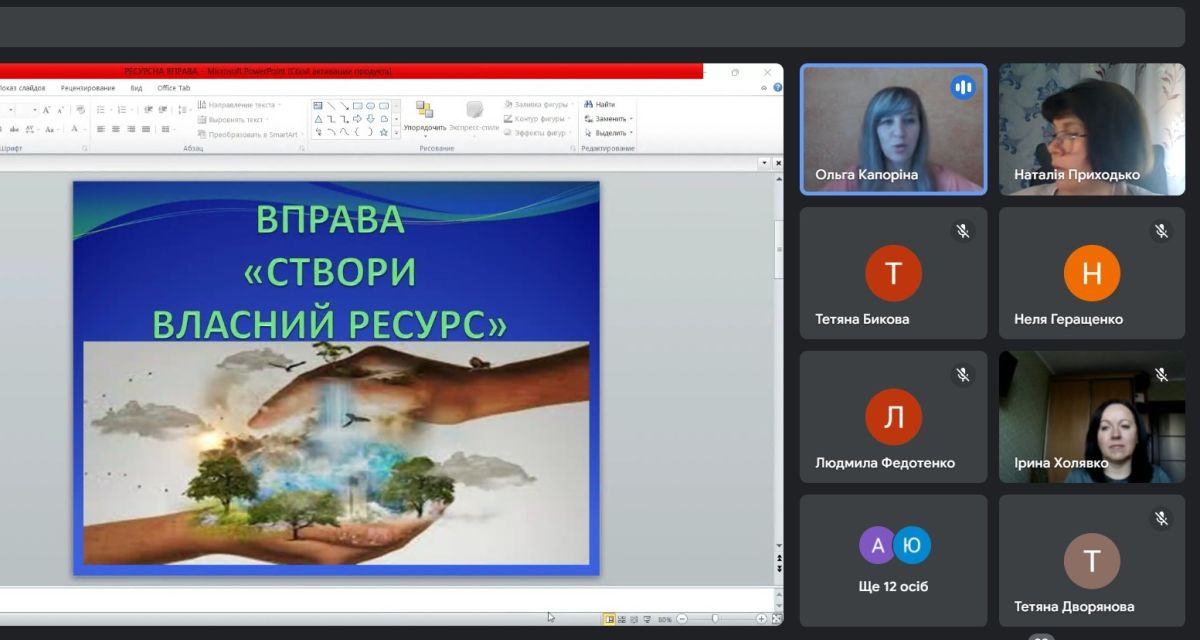Click the zoom in plus button
The width and height of the screenshot is (1200, 640).
(x=761, y=620)
